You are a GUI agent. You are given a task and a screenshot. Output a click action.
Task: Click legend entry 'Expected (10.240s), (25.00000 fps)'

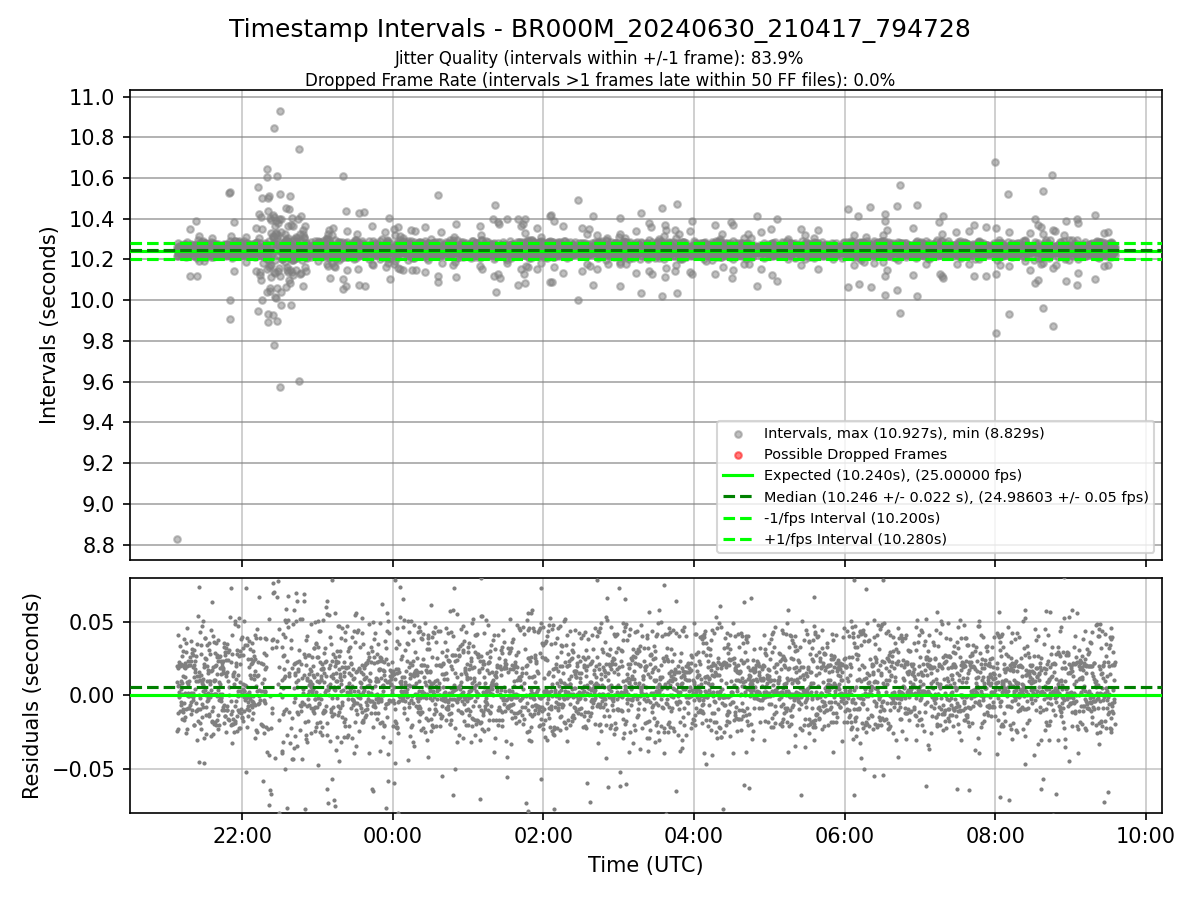coord(893,475)
